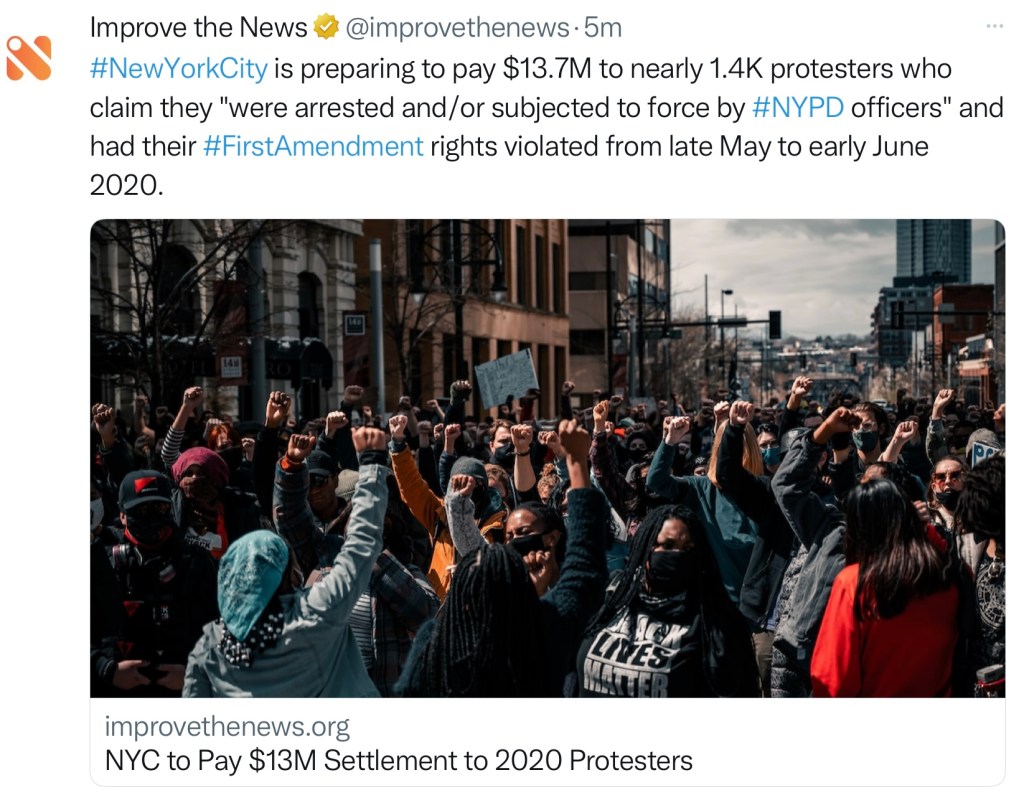
Task: Click the raised protest sign in photo
Action: point(506,378)
